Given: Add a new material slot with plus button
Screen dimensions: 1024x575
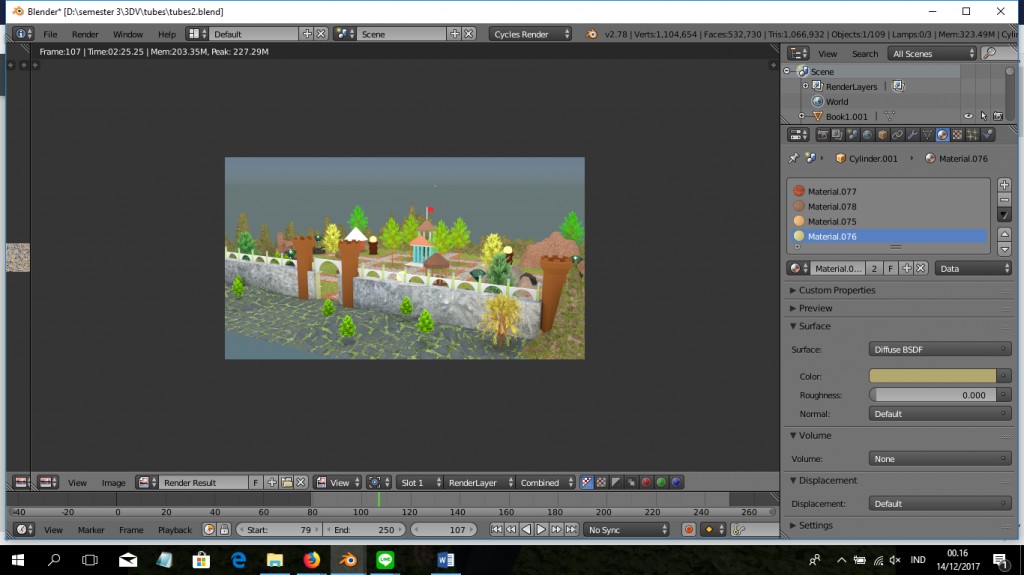Looking at the screenshot, I should (1005, 185).
